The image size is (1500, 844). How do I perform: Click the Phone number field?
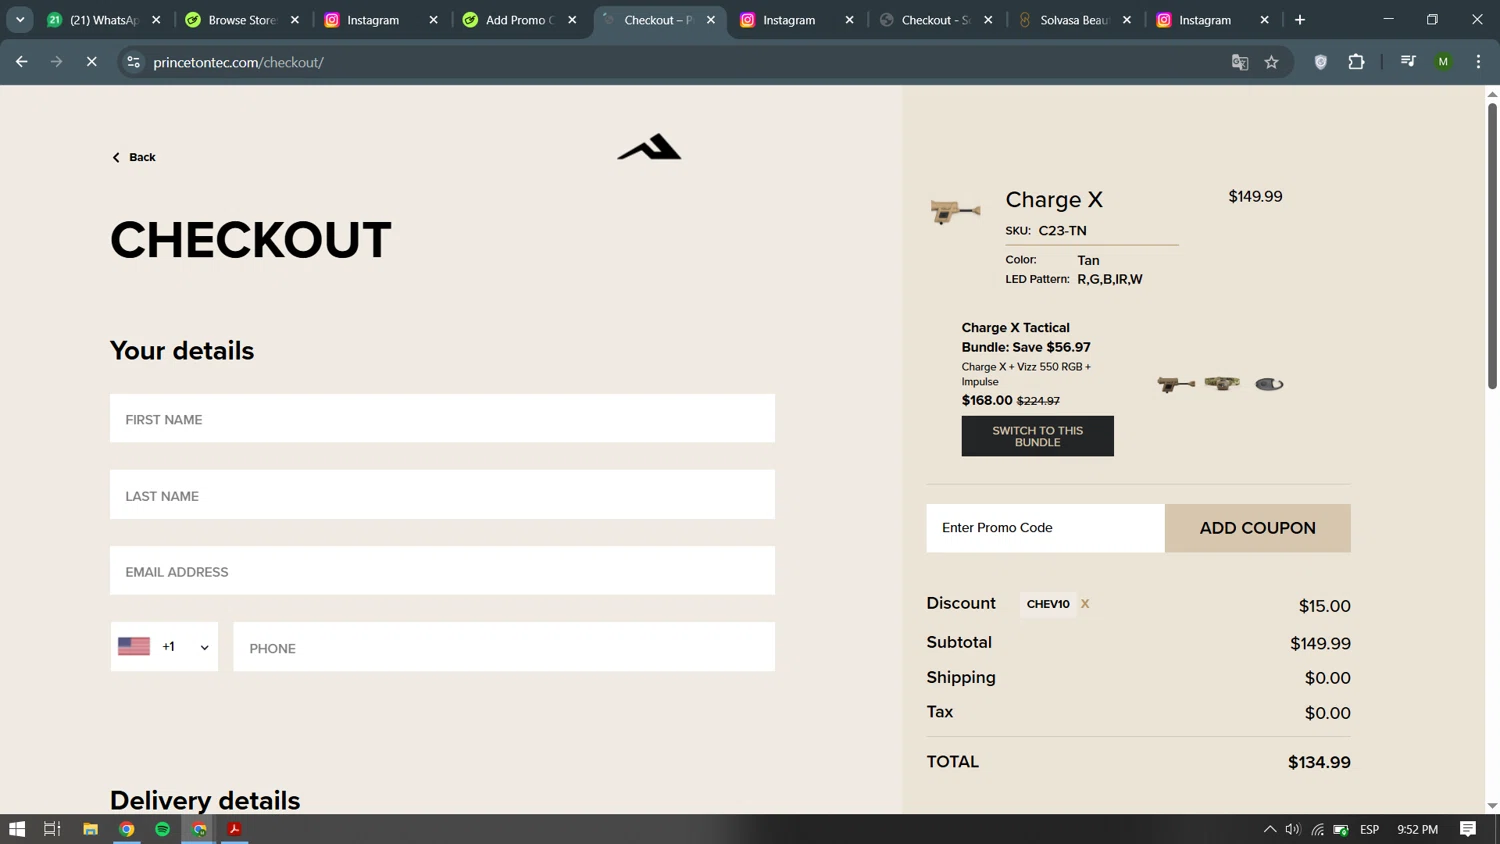point(504,647)
